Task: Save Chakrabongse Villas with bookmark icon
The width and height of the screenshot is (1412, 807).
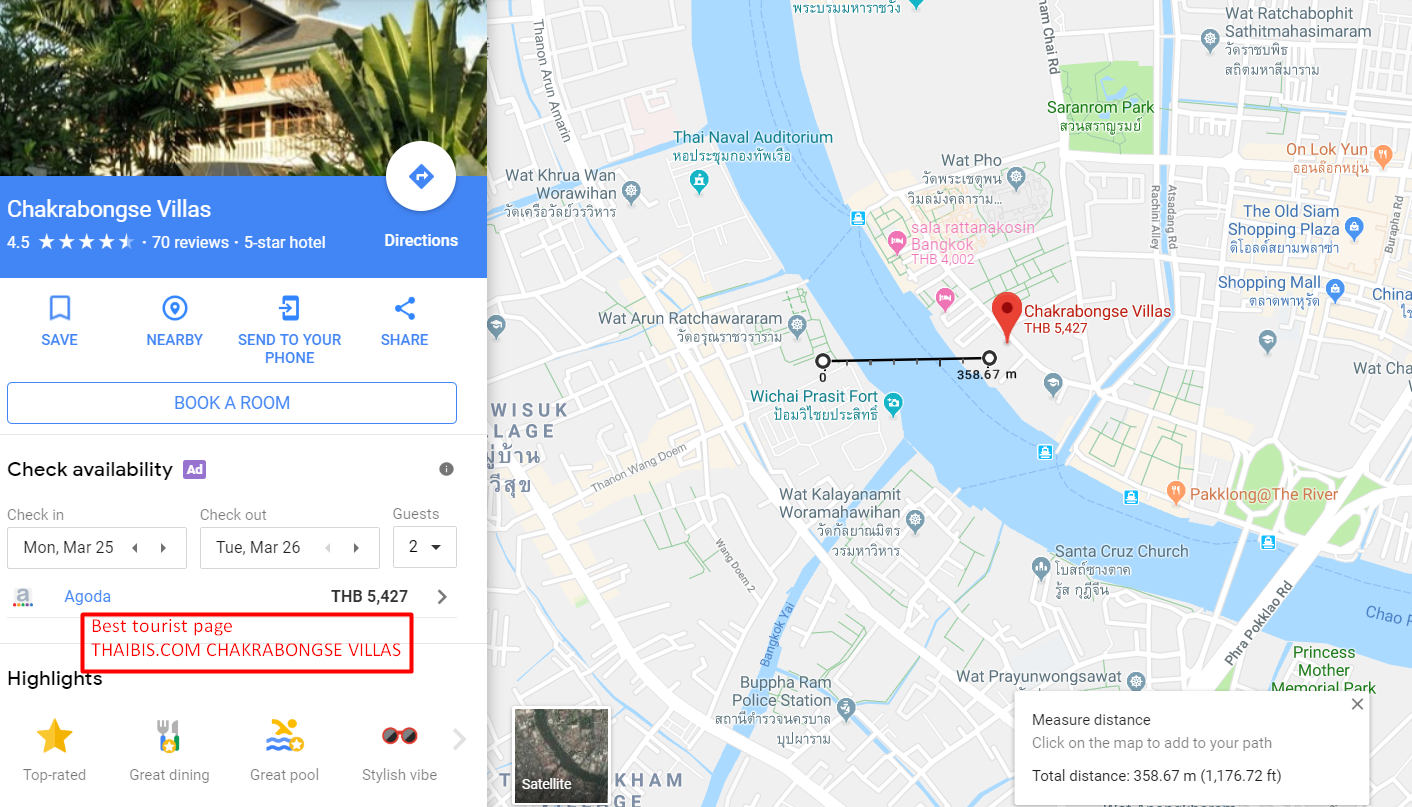Action: click(x=60, y=308)
